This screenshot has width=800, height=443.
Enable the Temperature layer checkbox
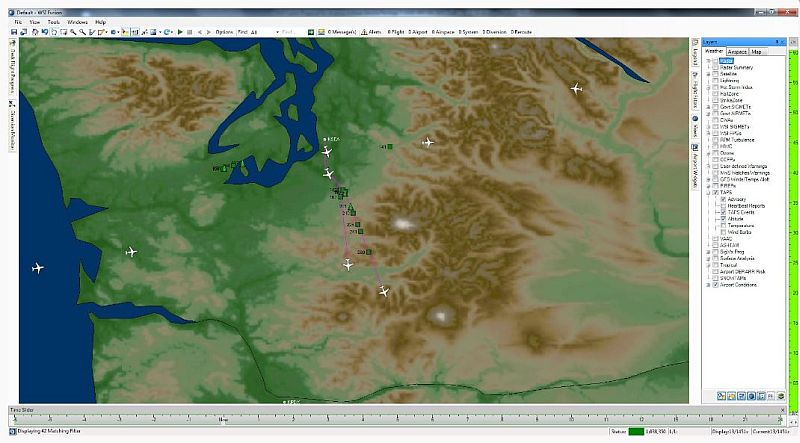722,226
